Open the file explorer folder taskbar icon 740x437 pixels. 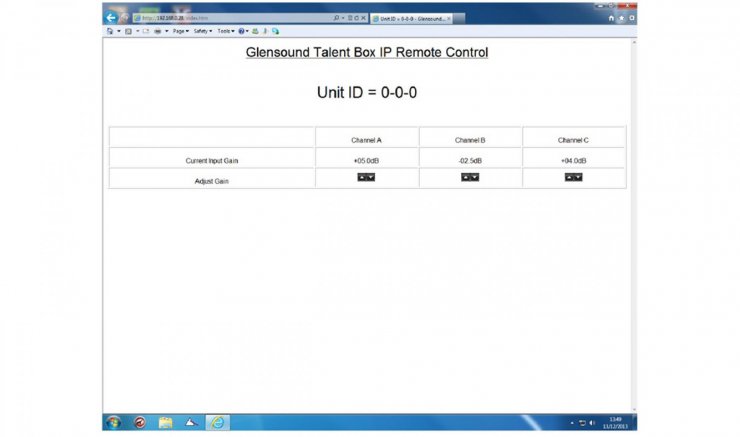[165, 422]
